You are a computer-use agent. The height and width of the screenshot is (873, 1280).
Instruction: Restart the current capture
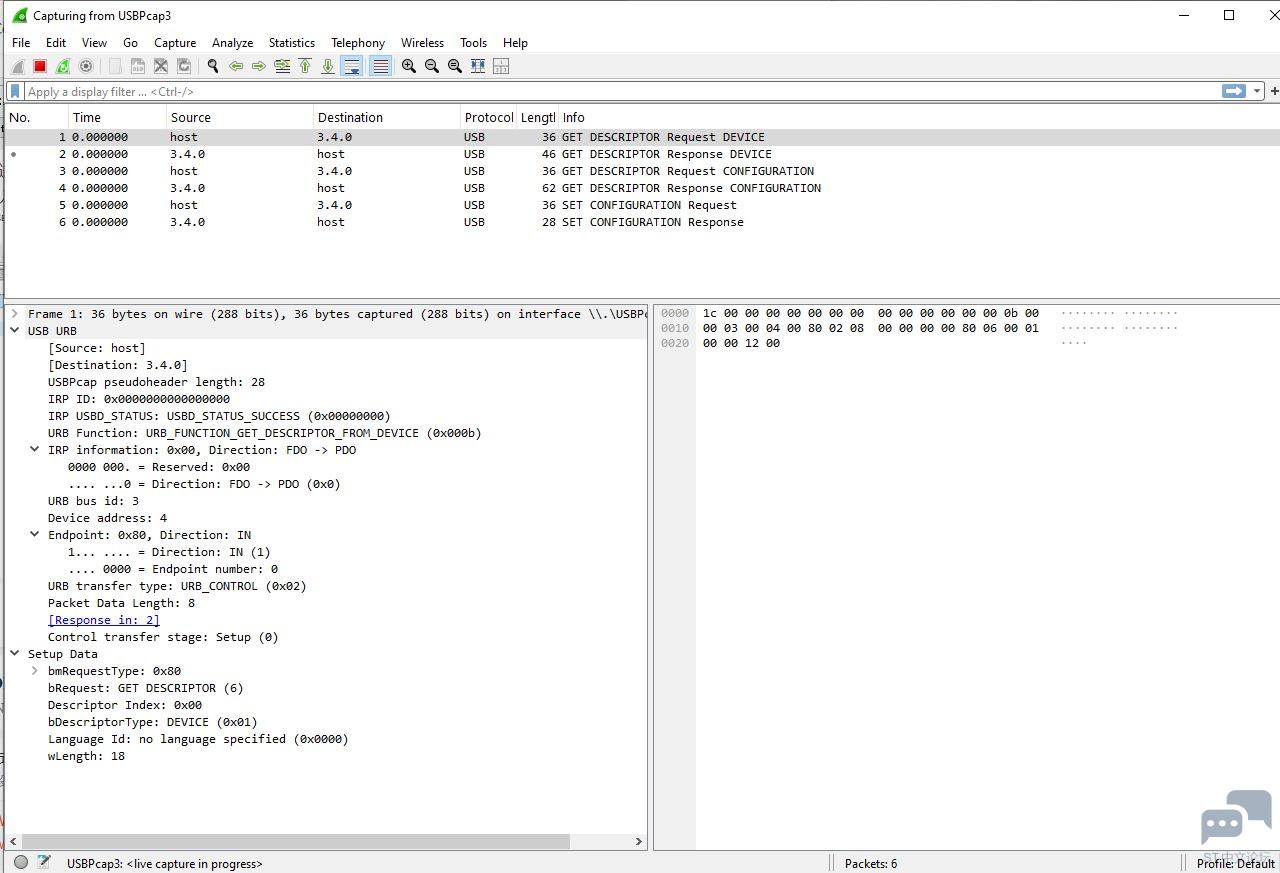(62, 66)
